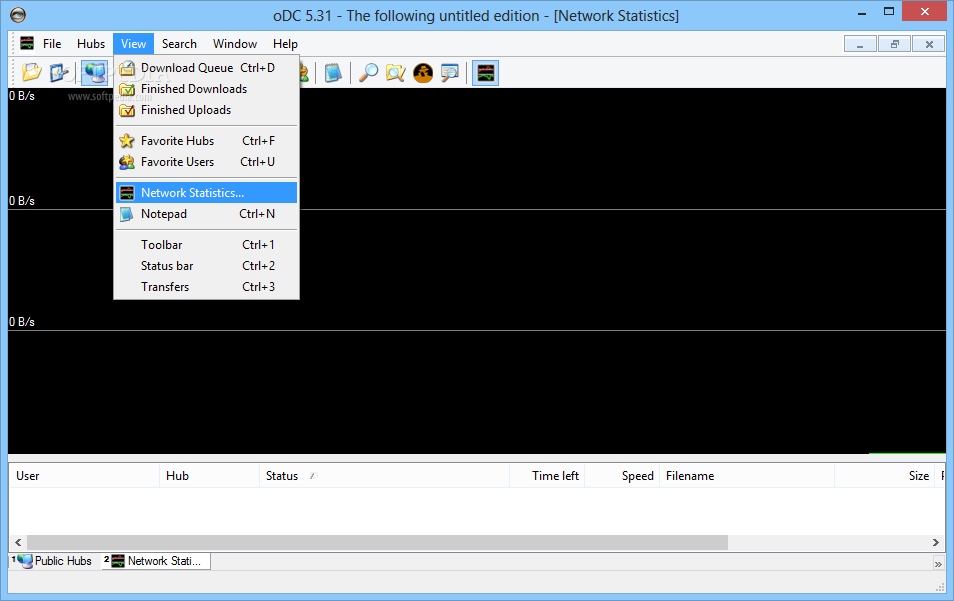The image size is (954, 601).
Task: Choose Finished Uploads in the View menu
Action: coord(206,110)
